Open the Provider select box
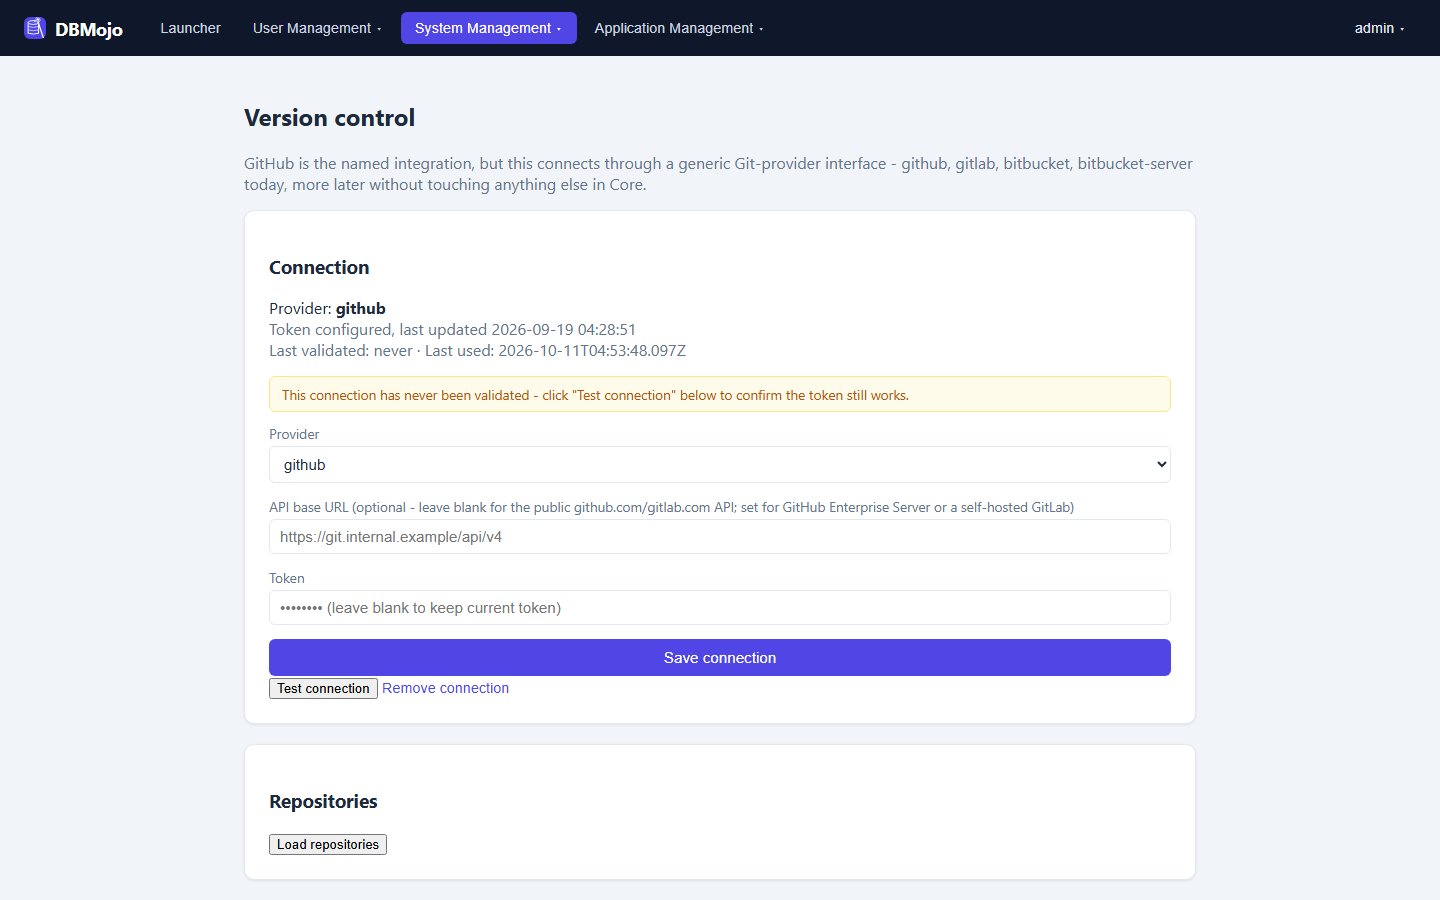This screenshot has width=1440, height=900. pyautogui.click(x=720, y=465)
